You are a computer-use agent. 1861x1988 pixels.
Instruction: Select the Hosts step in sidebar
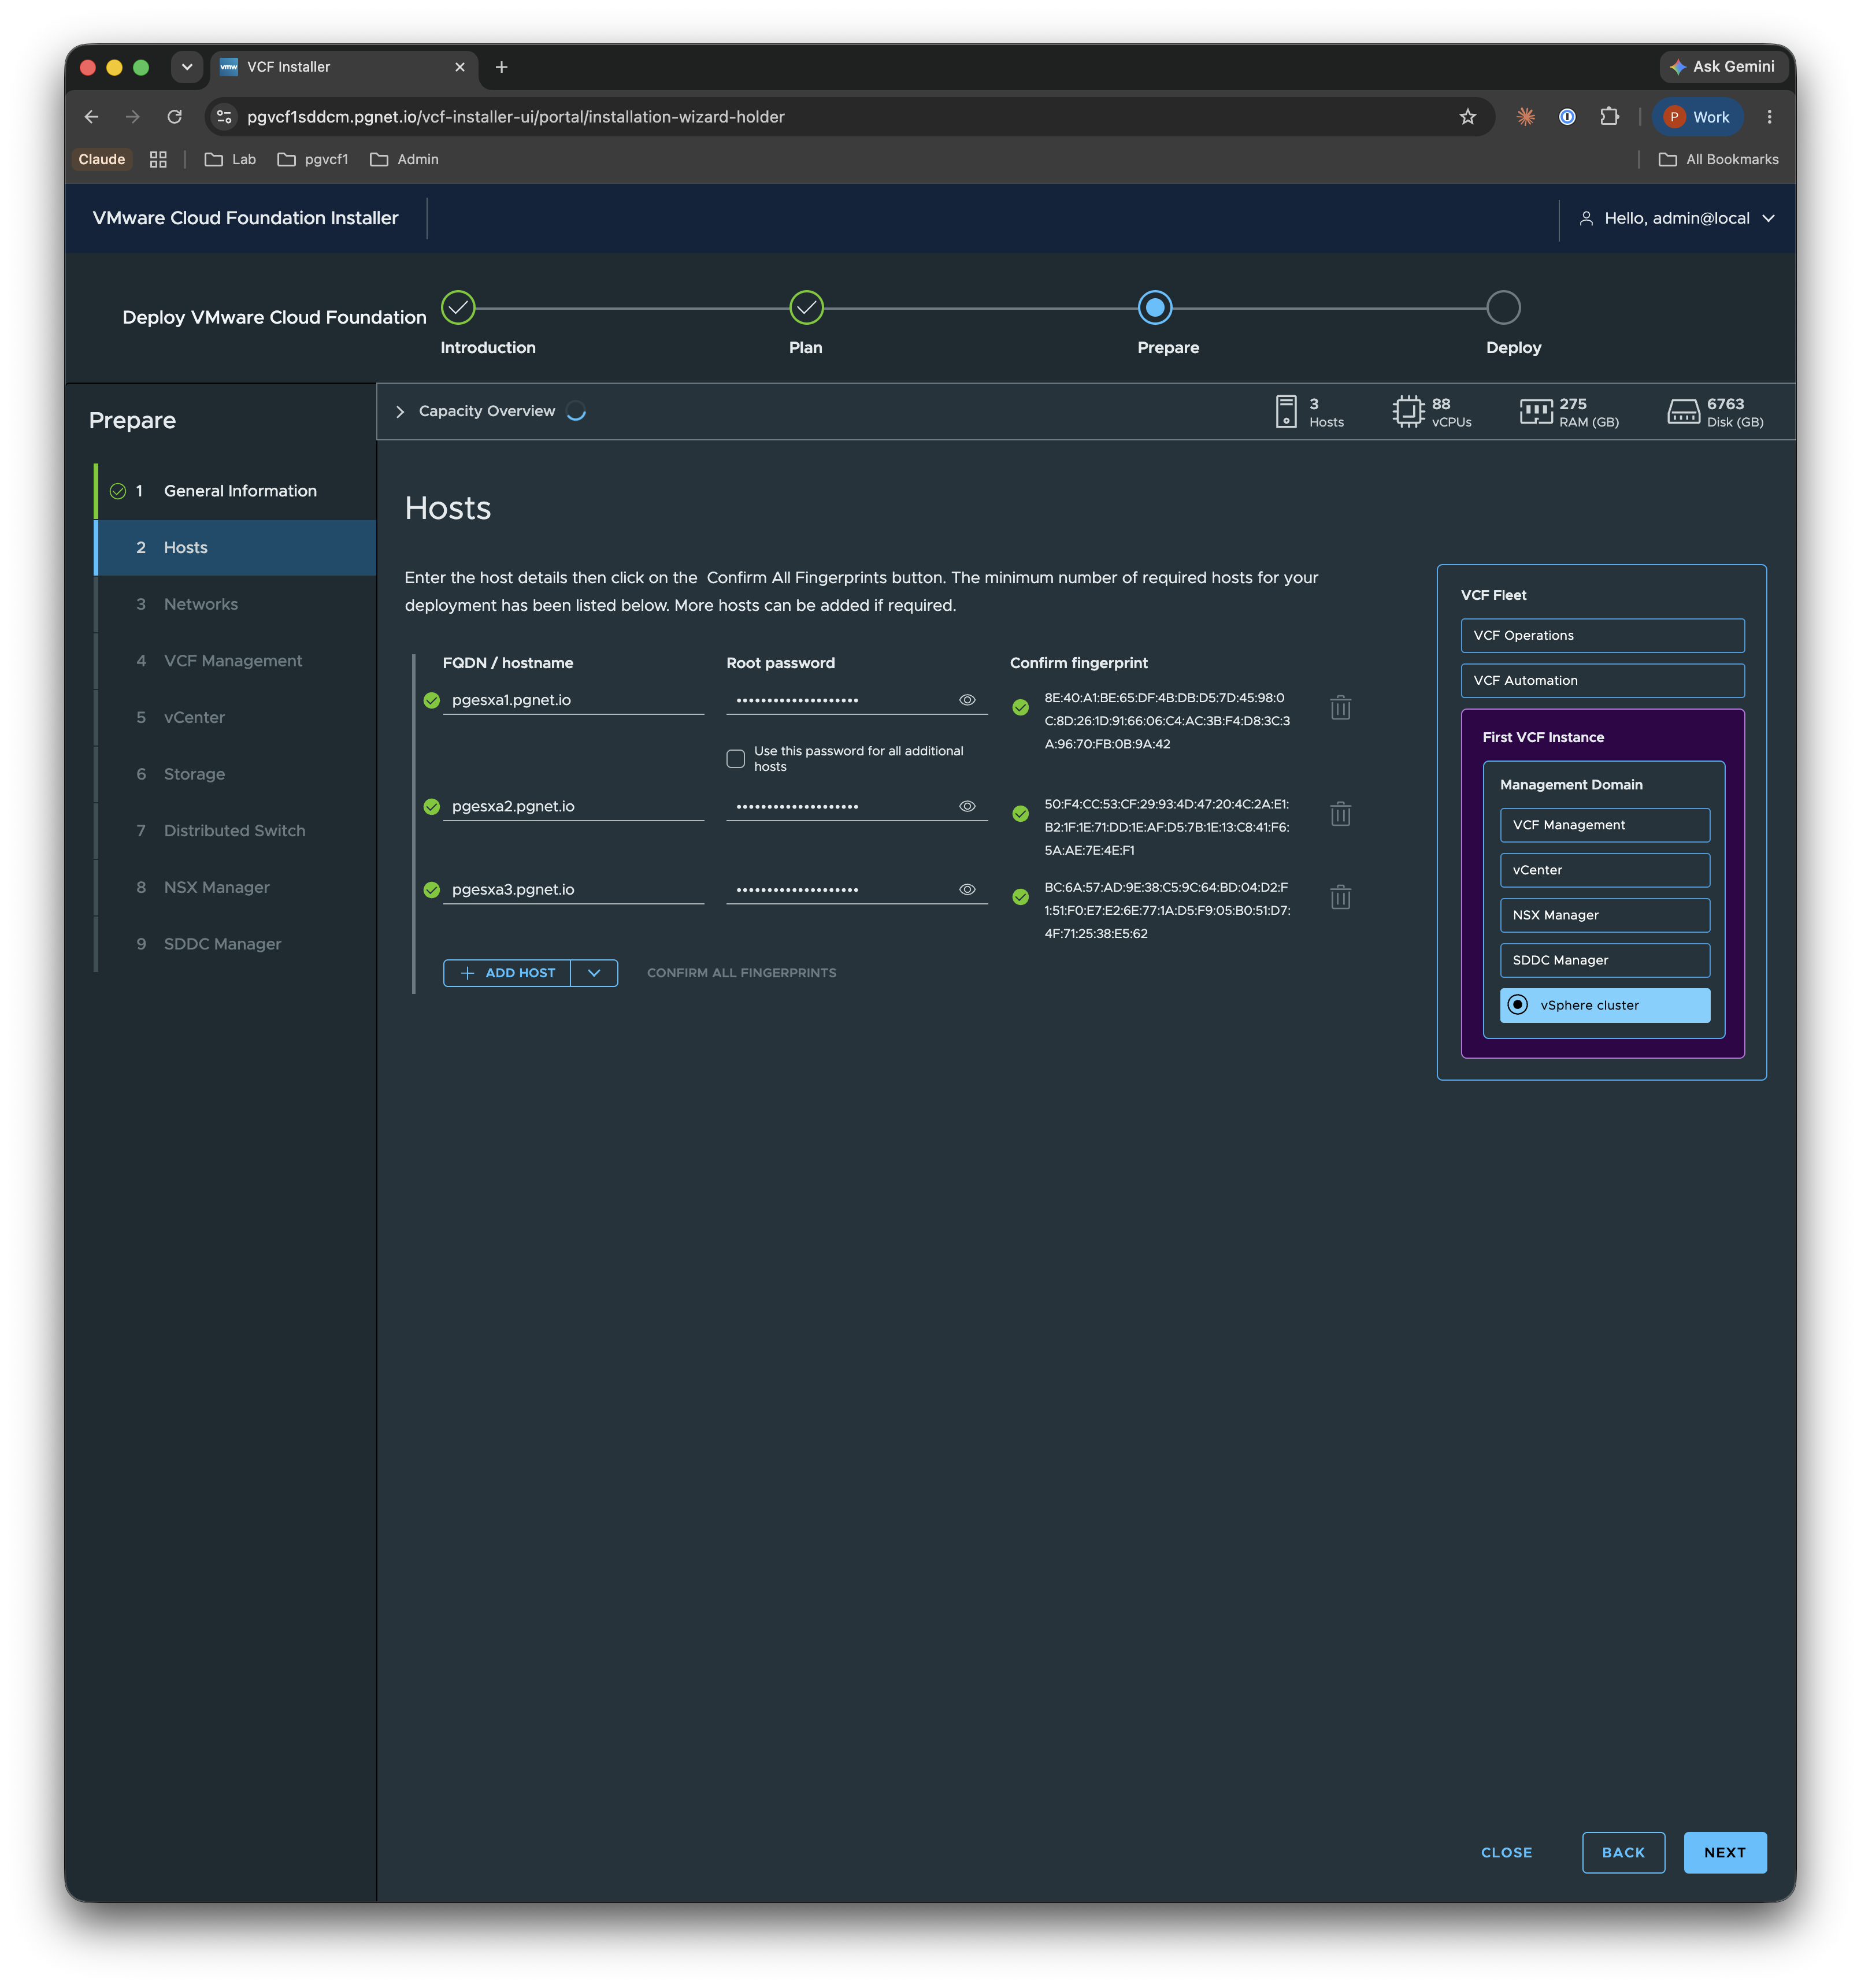(x=236, y=548)
